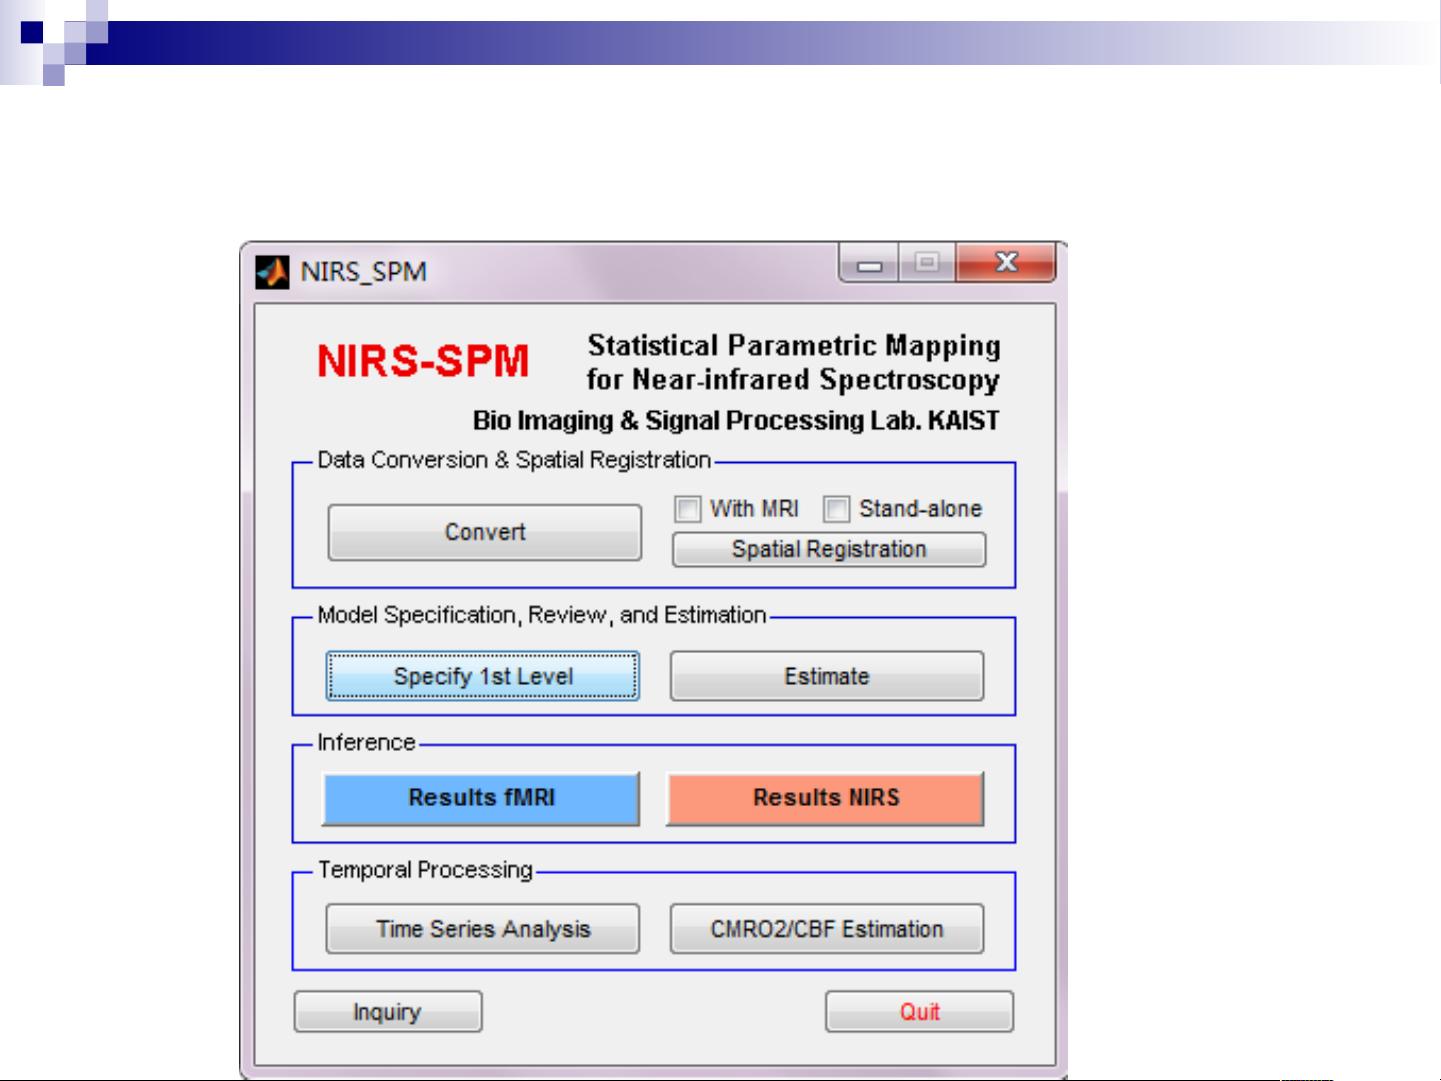Click Specify 1st Level
The image size is (1441, 1081).
[483, 676]
